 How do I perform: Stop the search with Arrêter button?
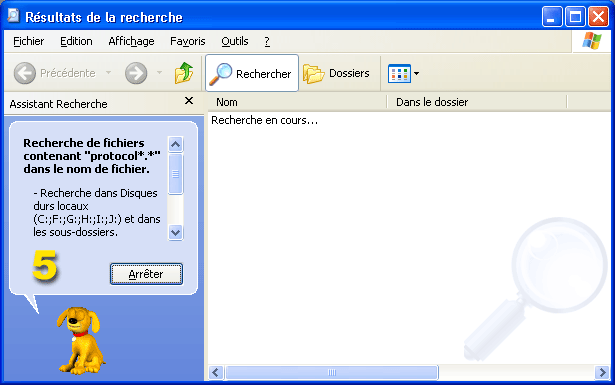(x=146, y=274)
